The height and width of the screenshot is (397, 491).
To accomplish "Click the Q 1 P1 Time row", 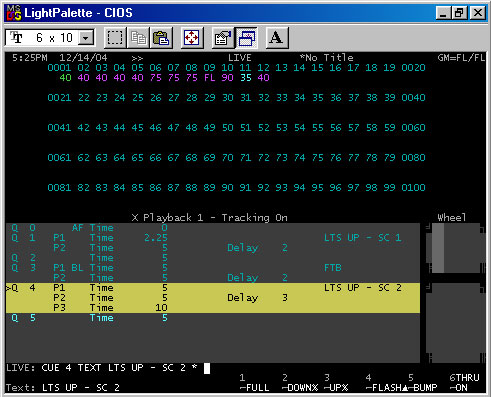I will tap(213, 238).
